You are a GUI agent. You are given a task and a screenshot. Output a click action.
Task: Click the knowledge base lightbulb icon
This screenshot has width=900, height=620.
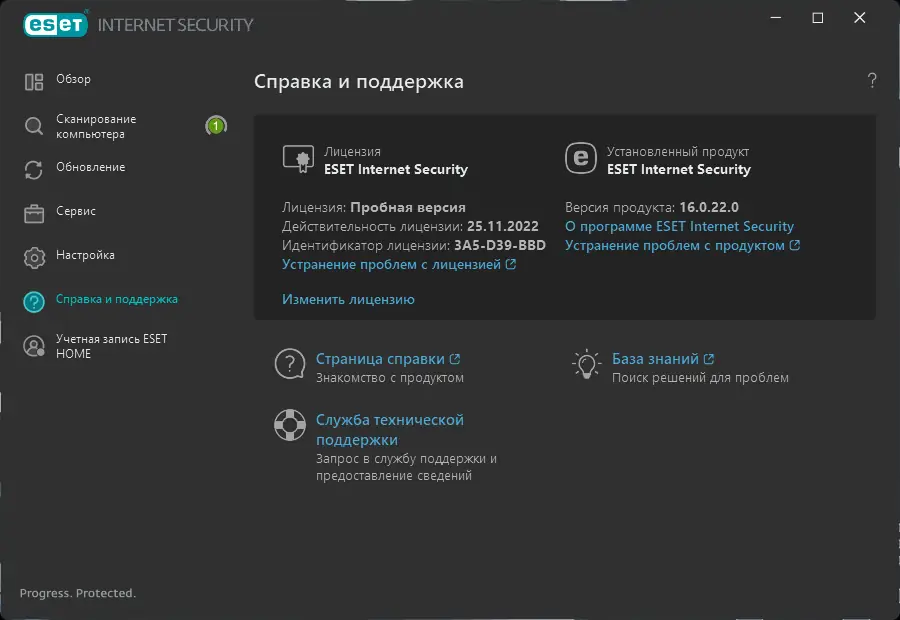pyautogui.click(x=585, y=364)
